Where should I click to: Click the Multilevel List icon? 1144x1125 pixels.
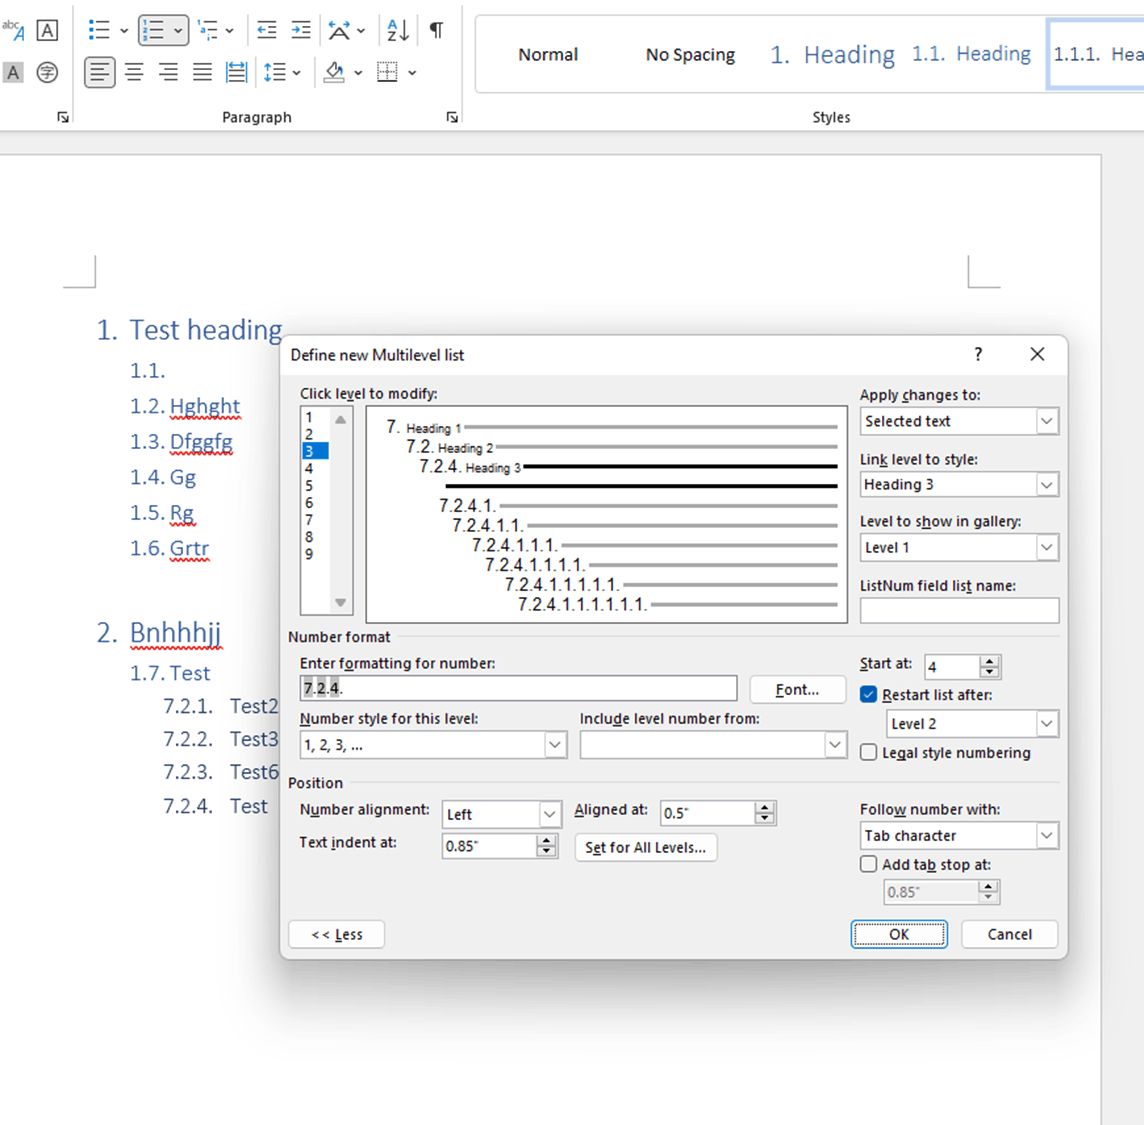tap(208, 30)
